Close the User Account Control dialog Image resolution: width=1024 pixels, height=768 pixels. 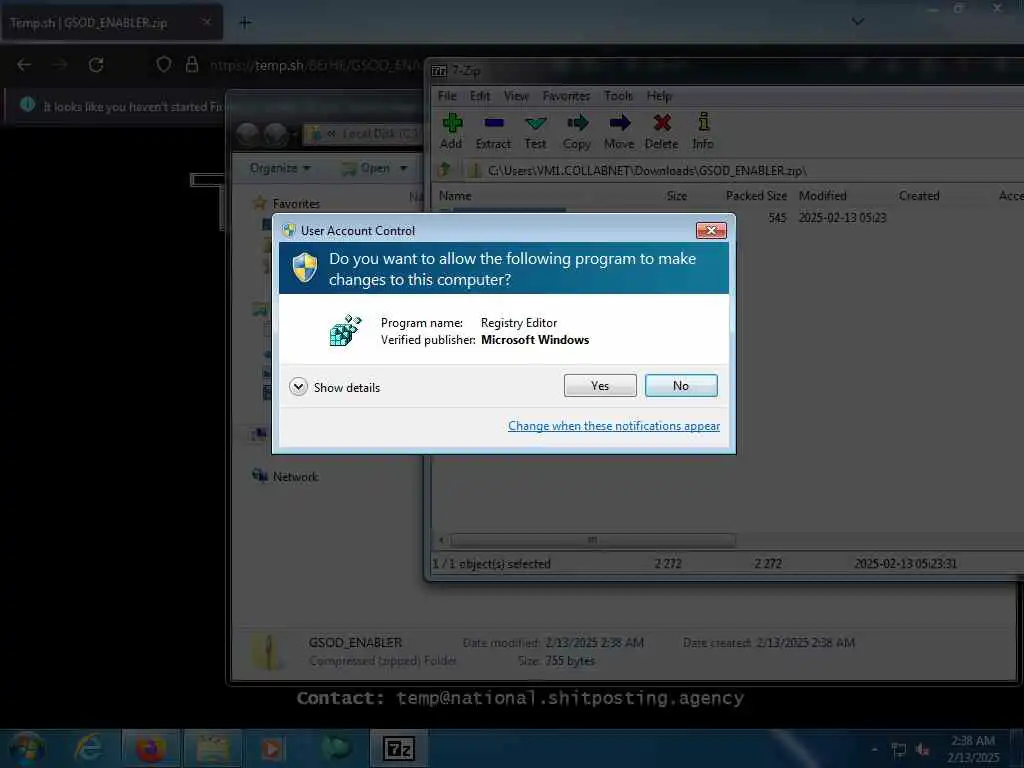point(711,231)
